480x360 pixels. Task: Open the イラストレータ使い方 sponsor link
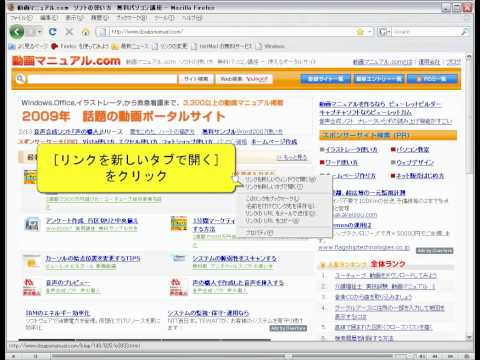351,150
